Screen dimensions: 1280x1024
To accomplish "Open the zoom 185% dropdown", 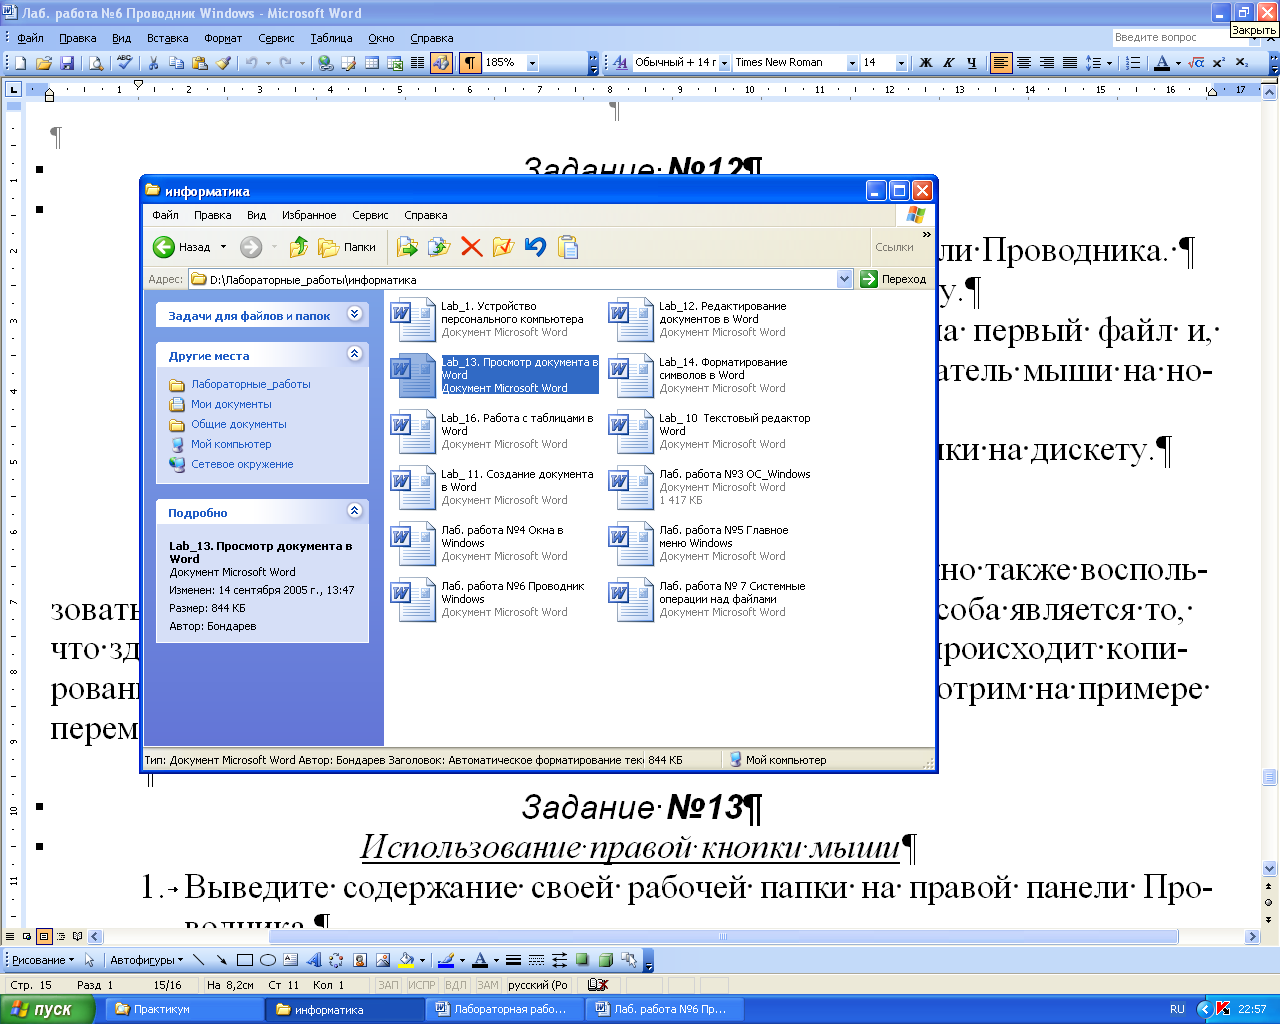I will click(x=532, y=63).
